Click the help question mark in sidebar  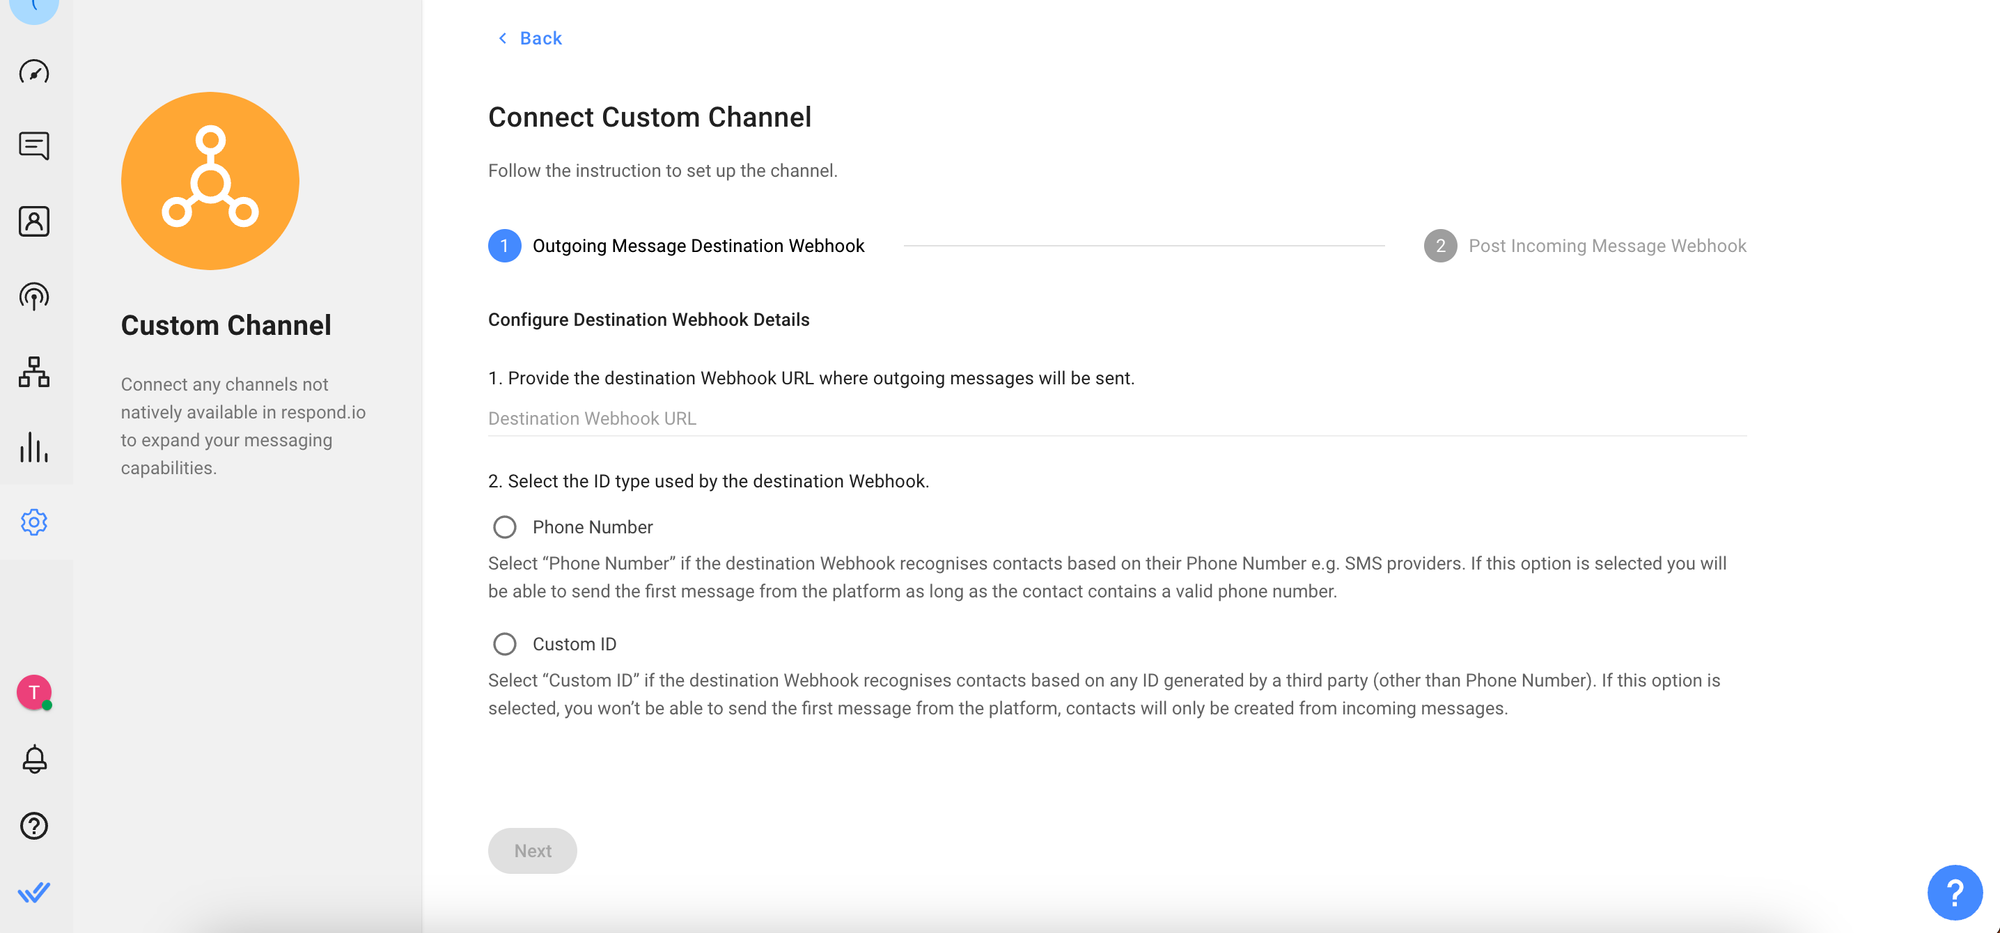(34, 826)
